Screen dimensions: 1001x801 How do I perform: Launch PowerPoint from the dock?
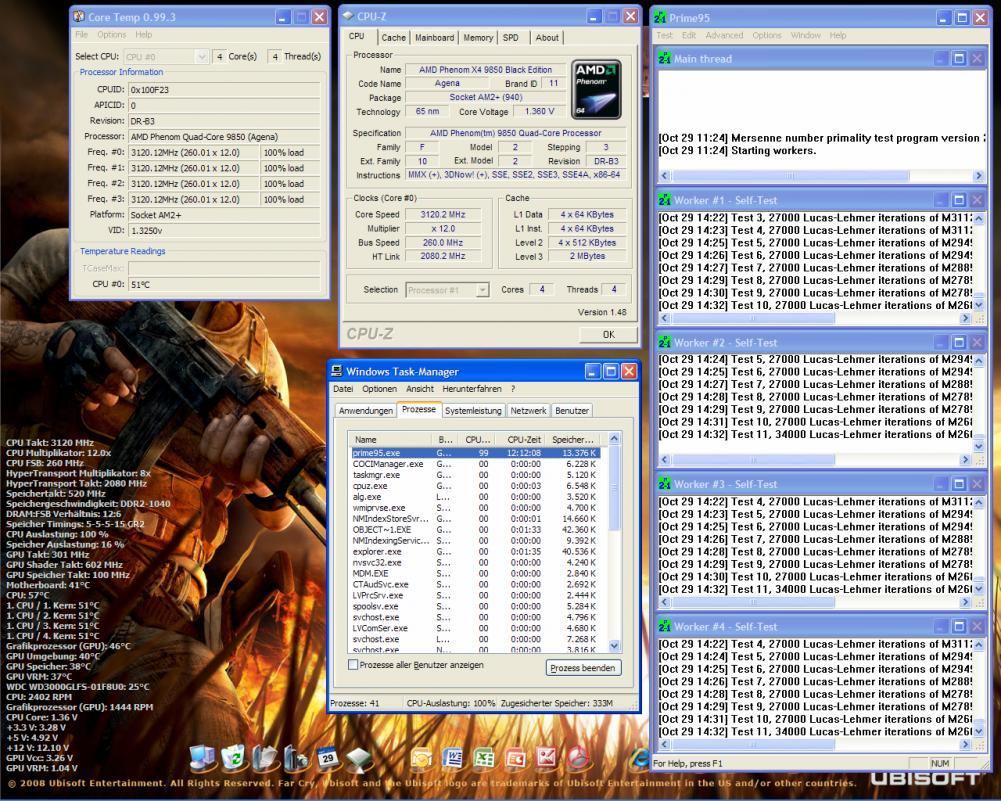coord(515,758)
